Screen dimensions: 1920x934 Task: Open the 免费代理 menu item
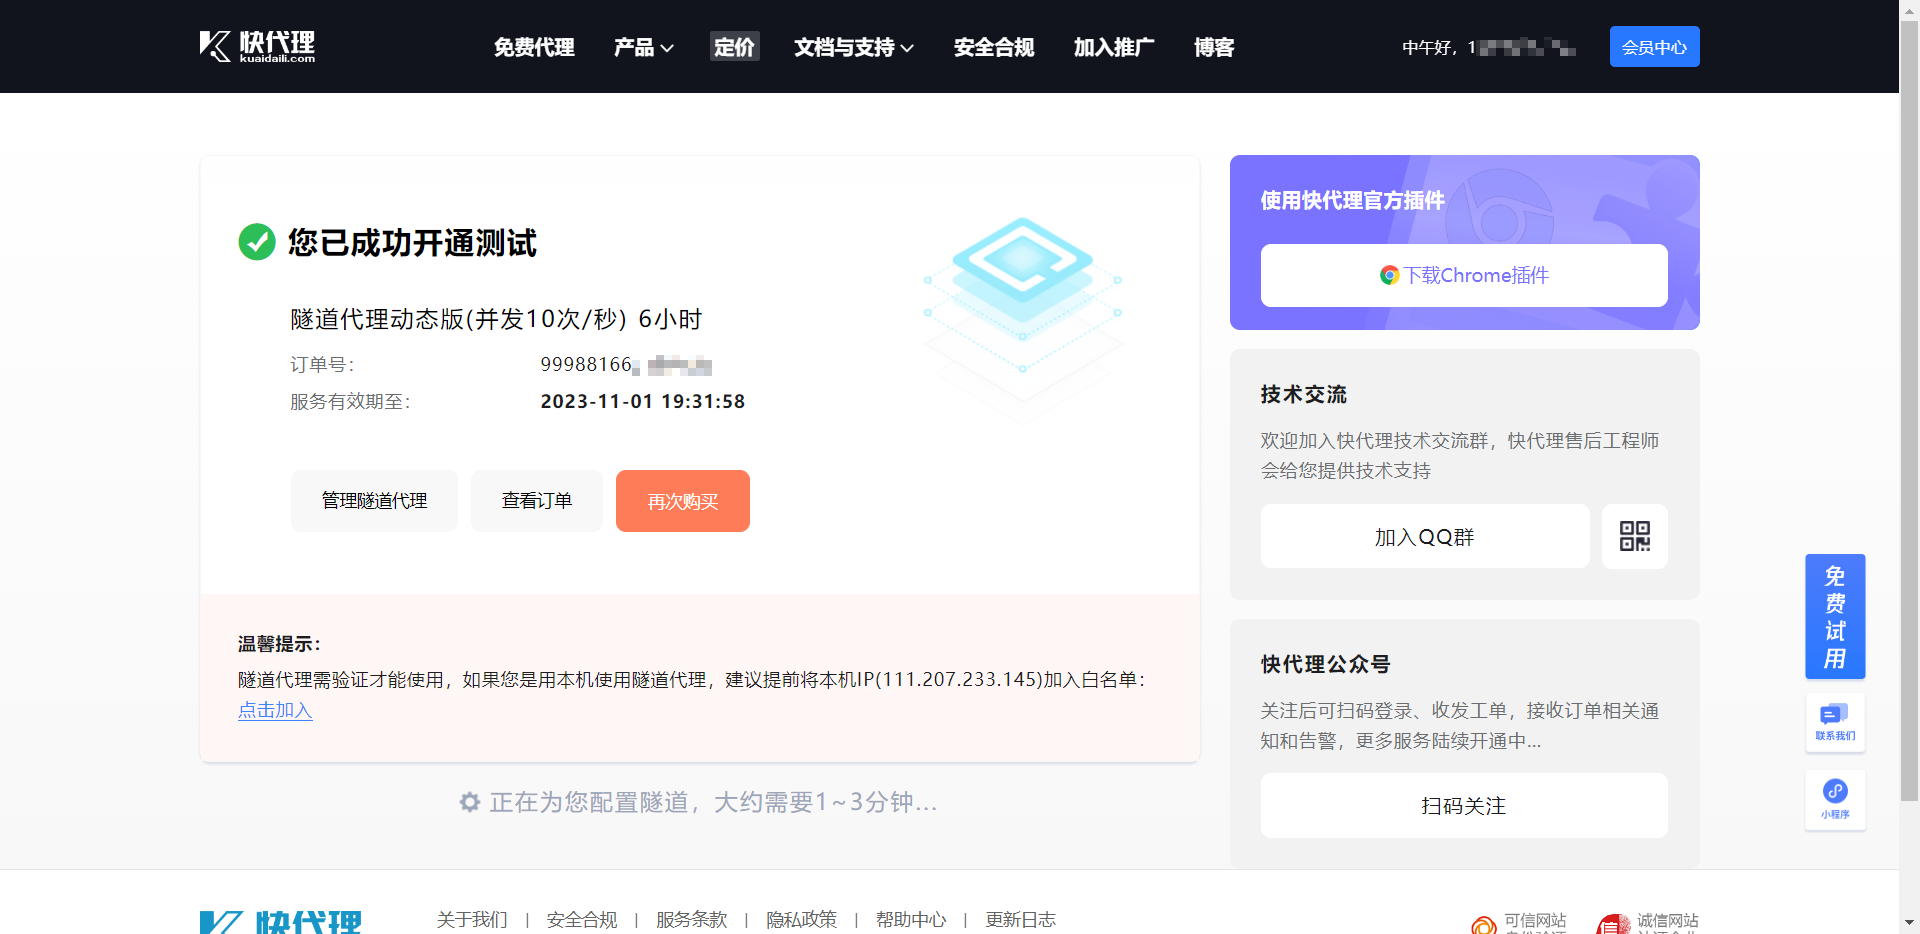point(534,47)
